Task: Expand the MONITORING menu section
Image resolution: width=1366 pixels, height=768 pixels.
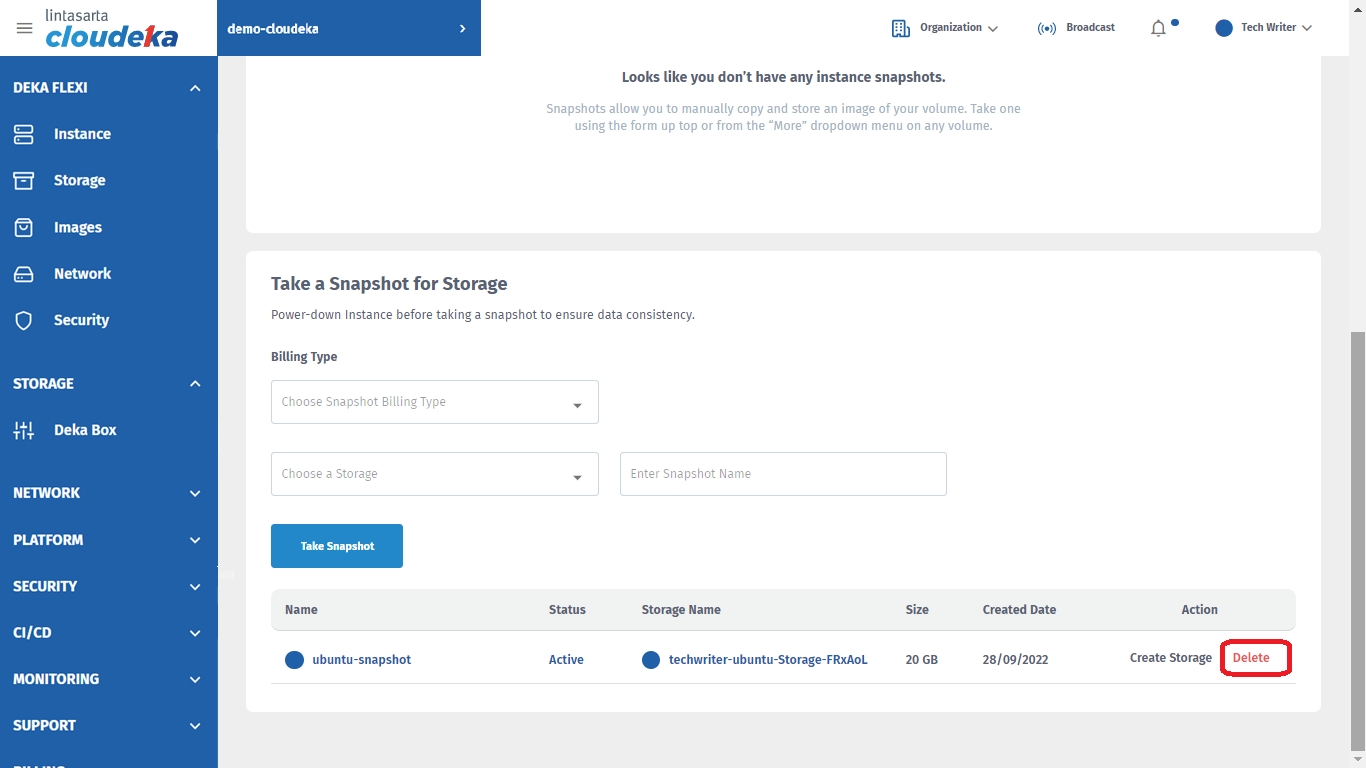Action: 195,679
